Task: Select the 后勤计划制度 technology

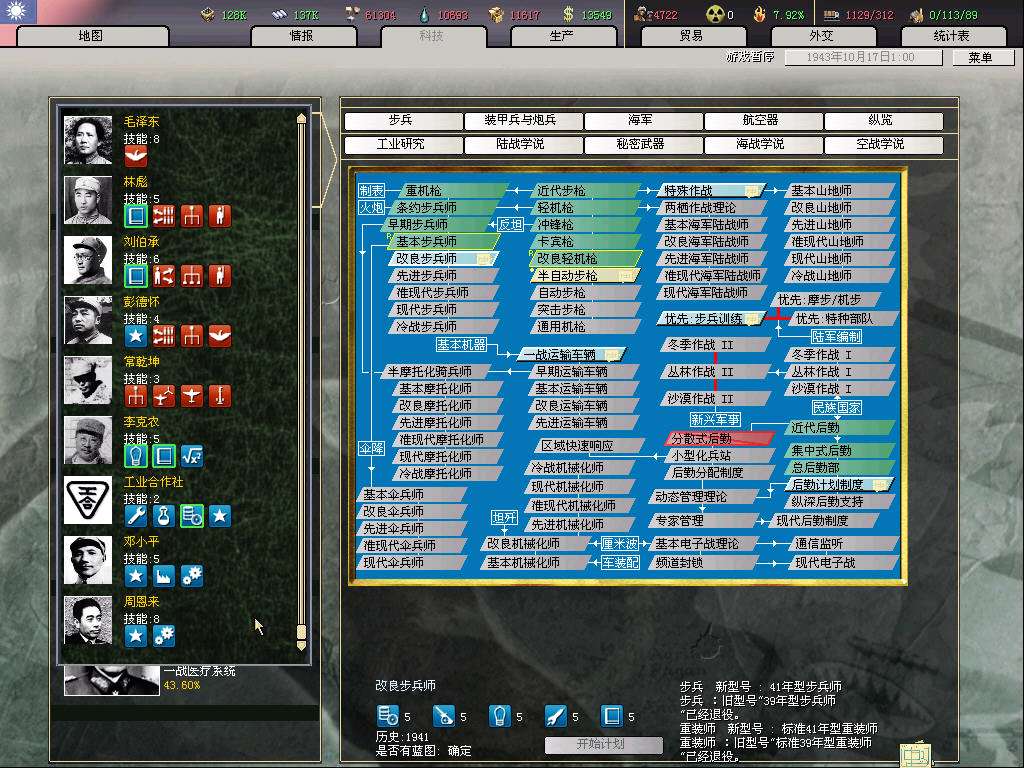Action: click(839, 485)
